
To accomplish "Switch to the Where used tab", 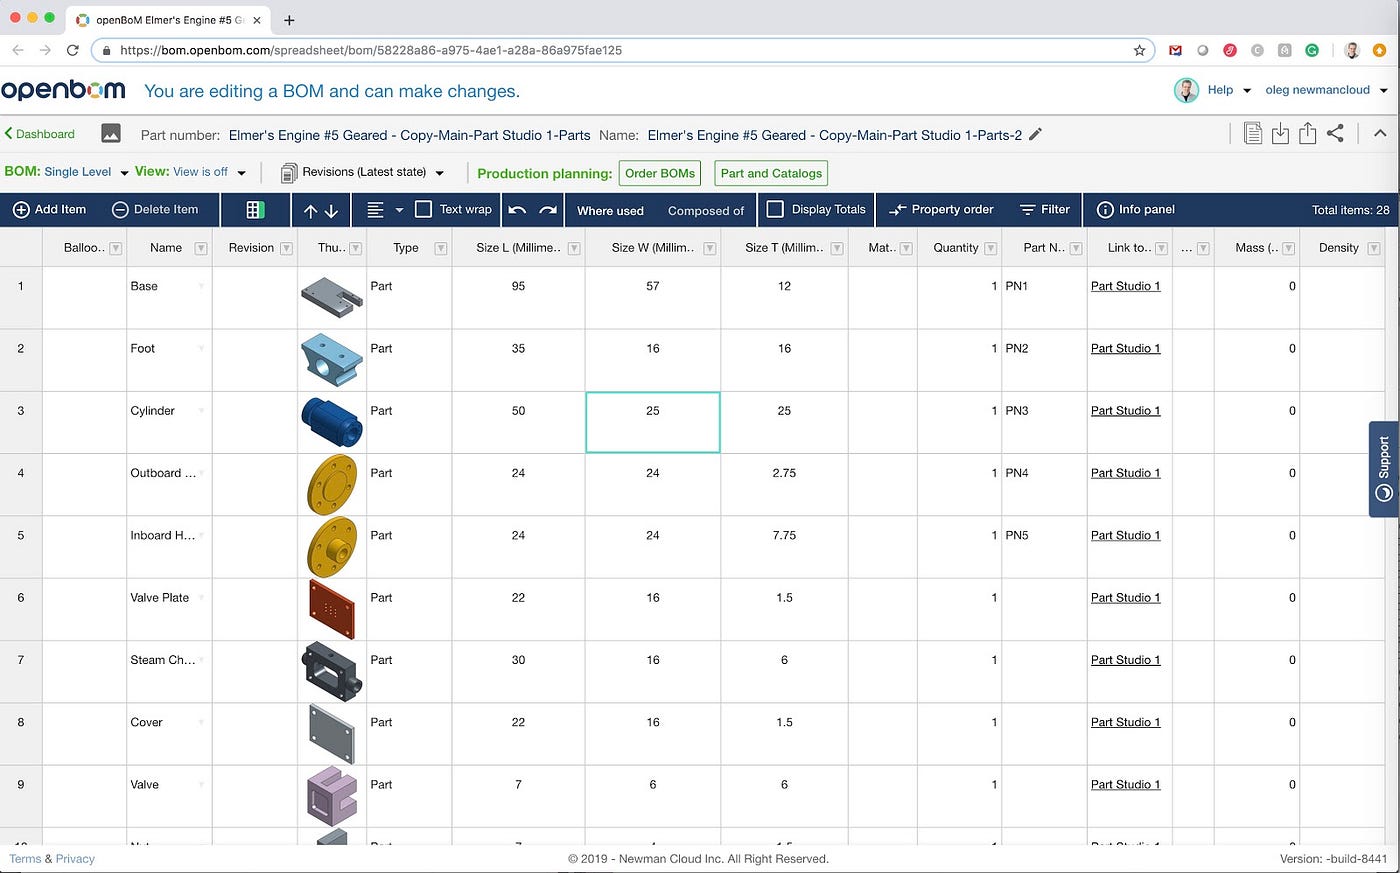I will point(610,210).
